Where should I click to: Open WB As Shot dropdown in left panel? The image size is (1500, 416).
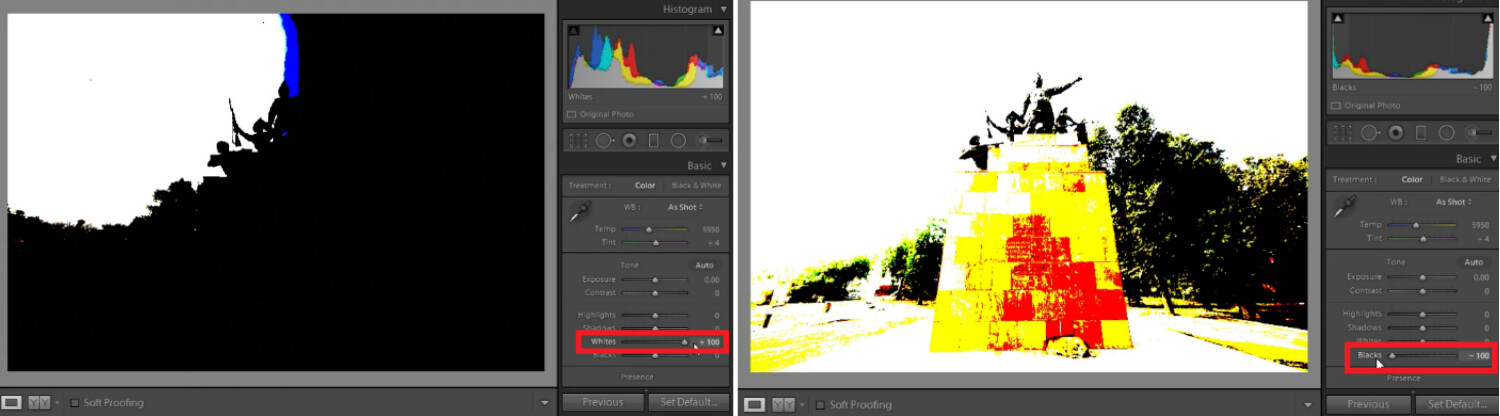coord(685,207)
